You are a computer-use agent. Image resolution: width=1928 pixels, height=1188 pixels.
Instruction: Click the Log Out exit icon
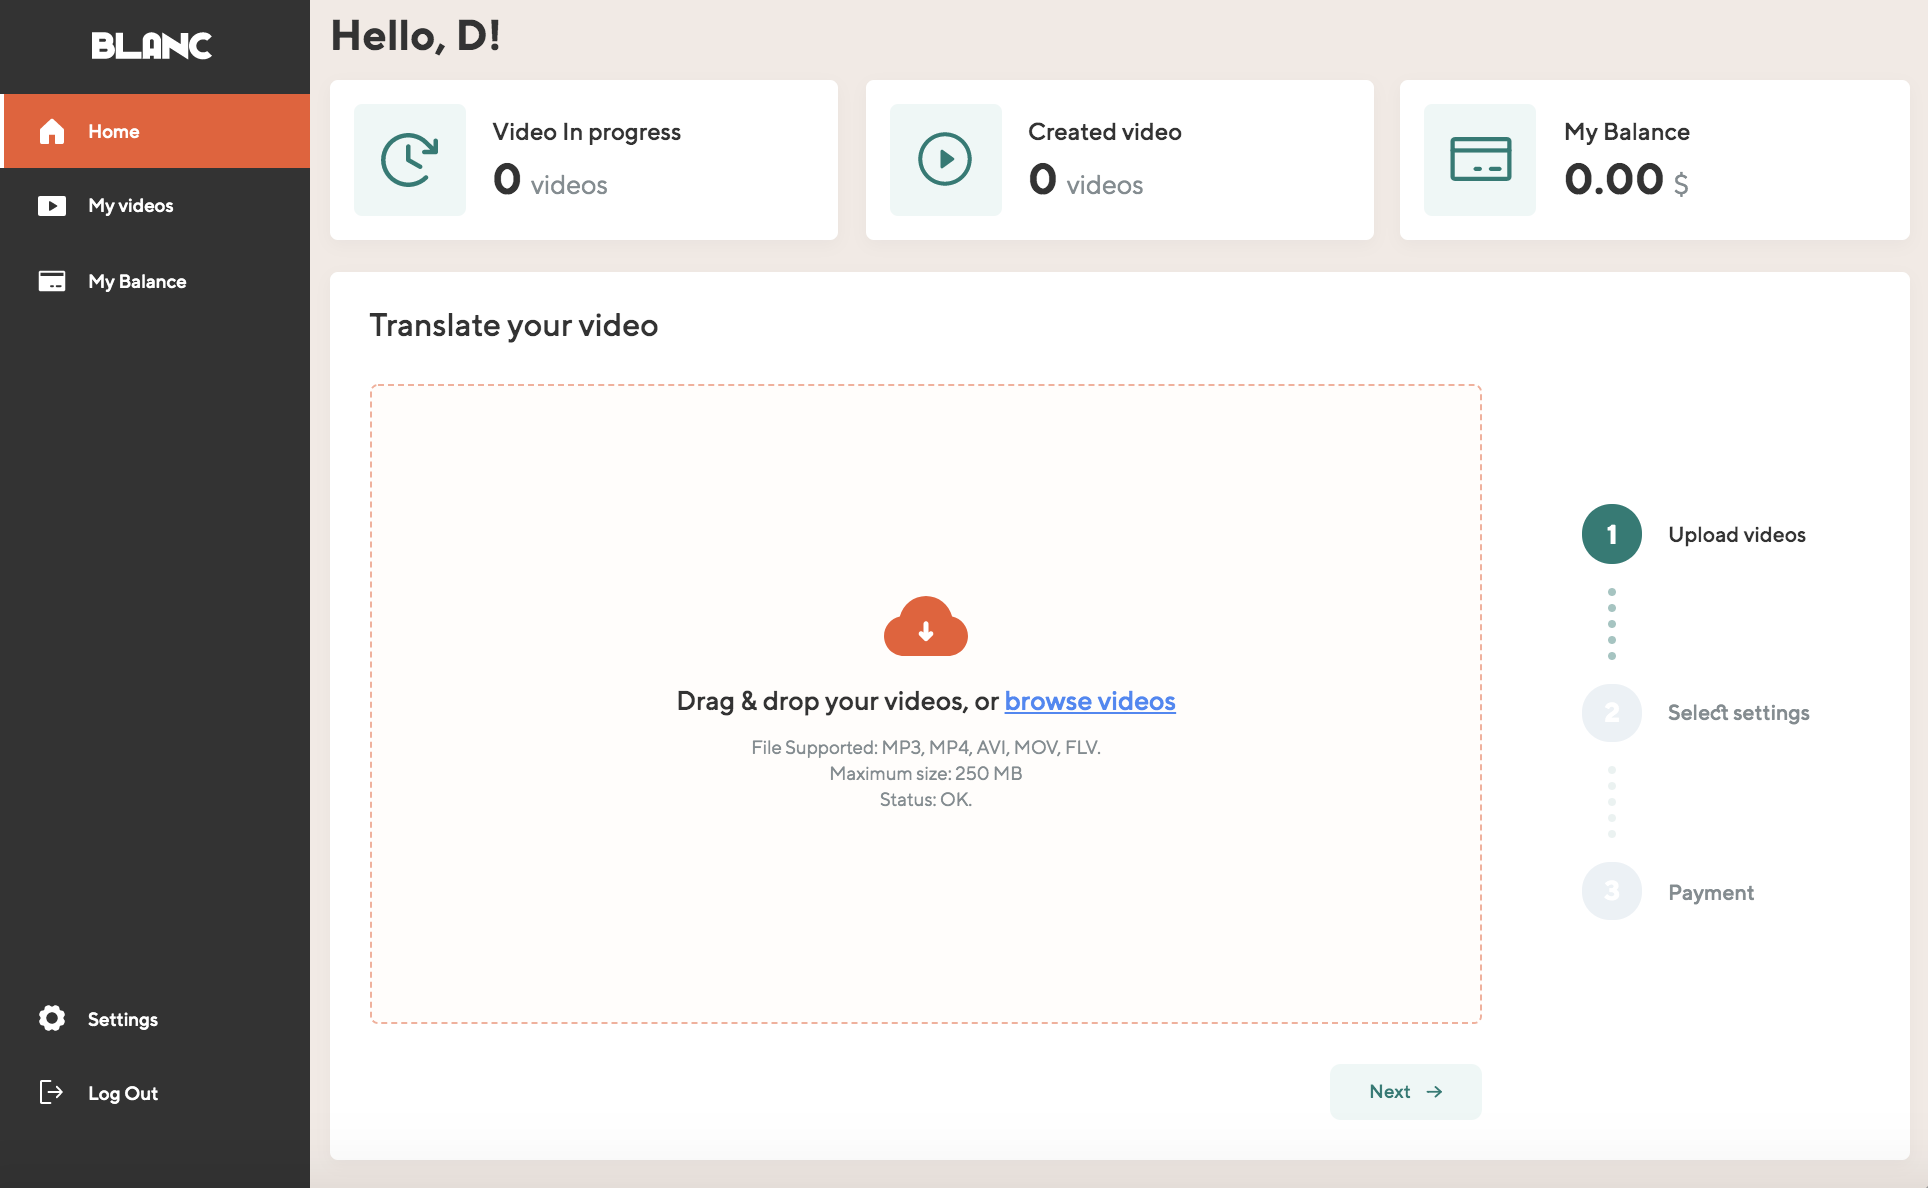tap(51, 1092)
